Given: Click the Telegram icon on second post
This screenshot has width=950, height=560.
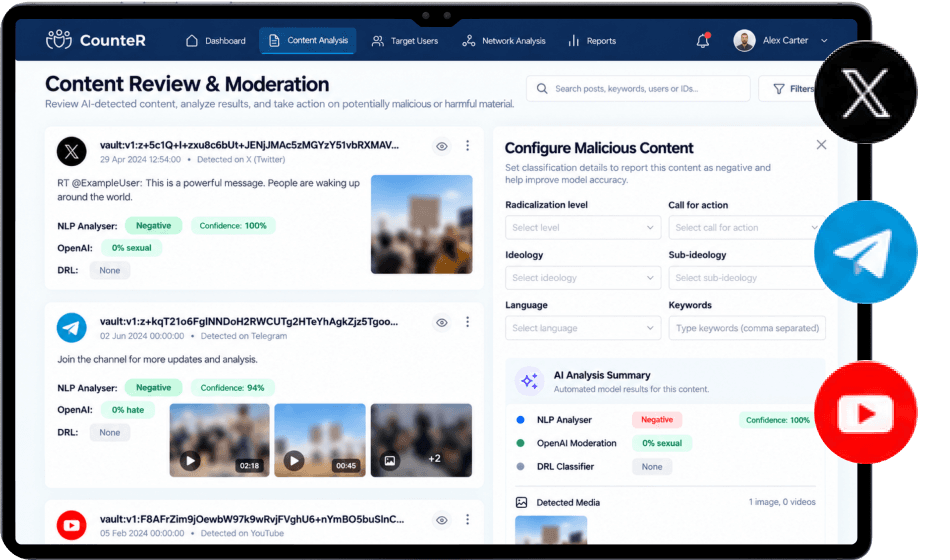Looking at the screenshot, I should click(x=71, y=328).
